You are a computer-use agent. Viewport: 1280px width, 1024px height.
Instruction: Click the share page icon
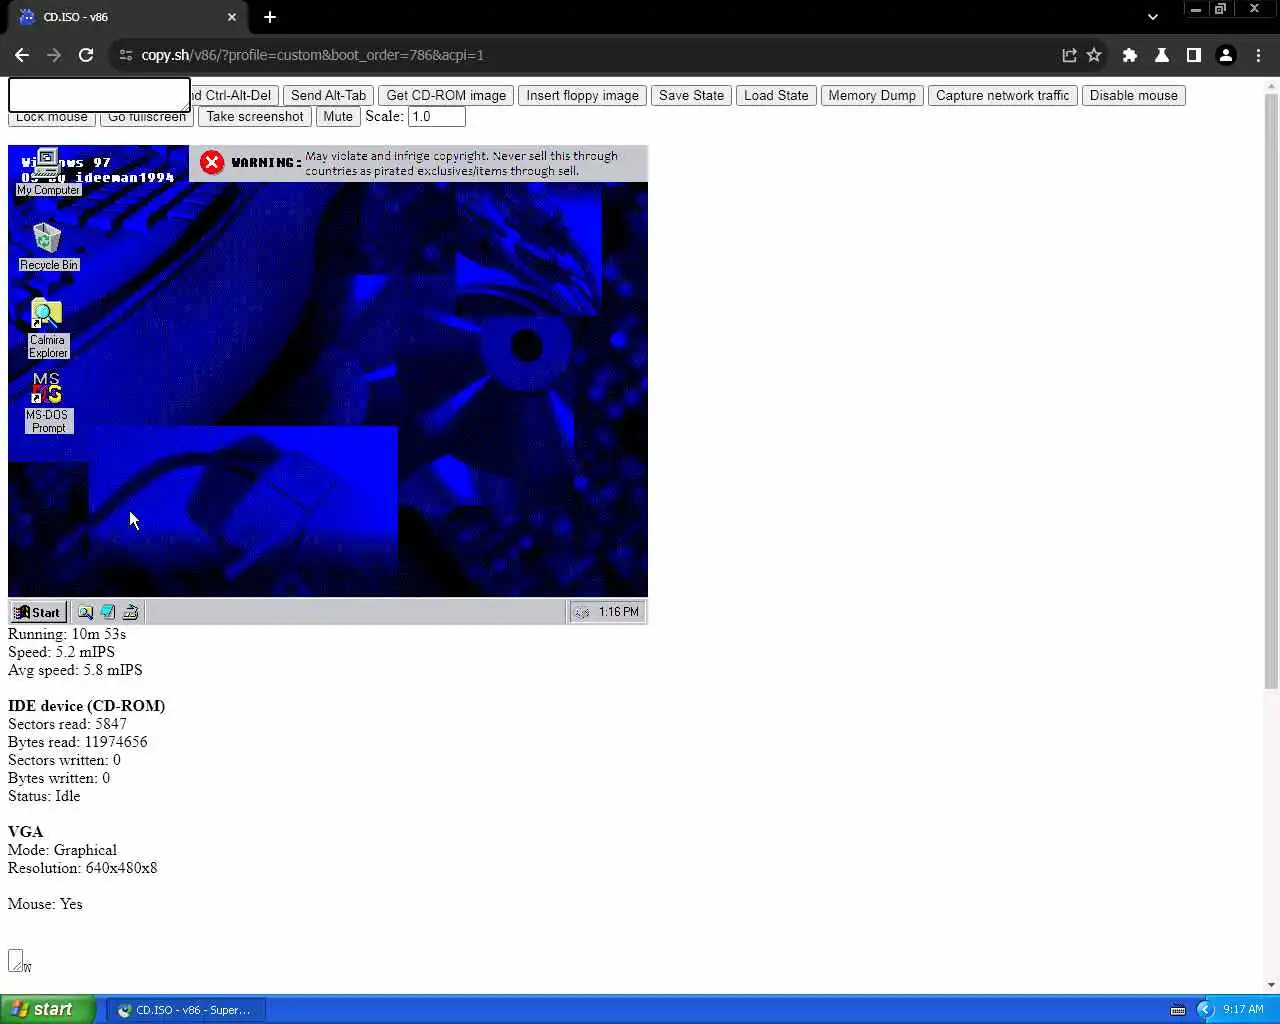[x=1069, y=55]
